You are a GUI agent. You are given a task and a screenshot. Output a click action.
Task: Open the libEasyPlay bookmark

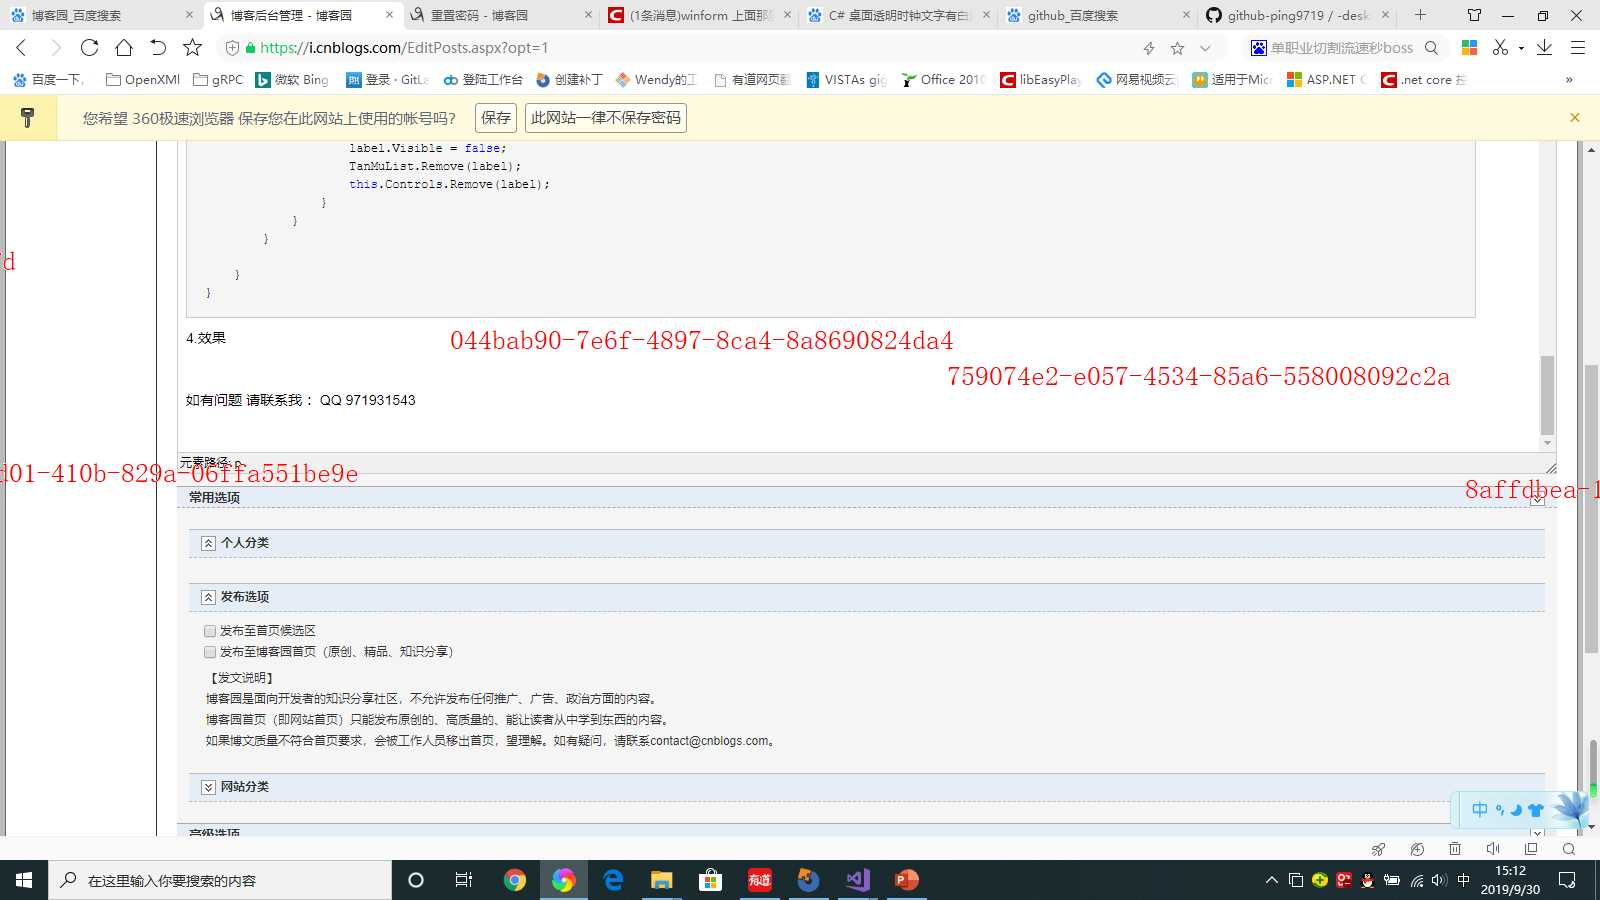pos(1041,80)
